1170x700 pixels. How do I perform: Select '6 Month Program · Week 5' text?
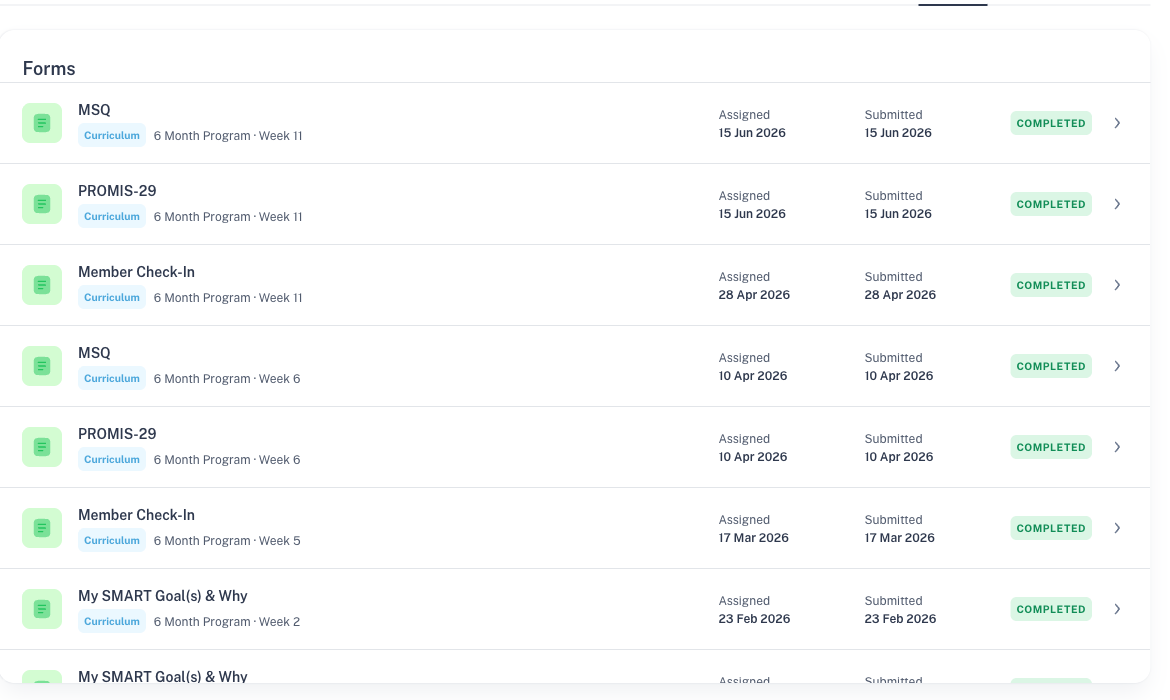227,541
